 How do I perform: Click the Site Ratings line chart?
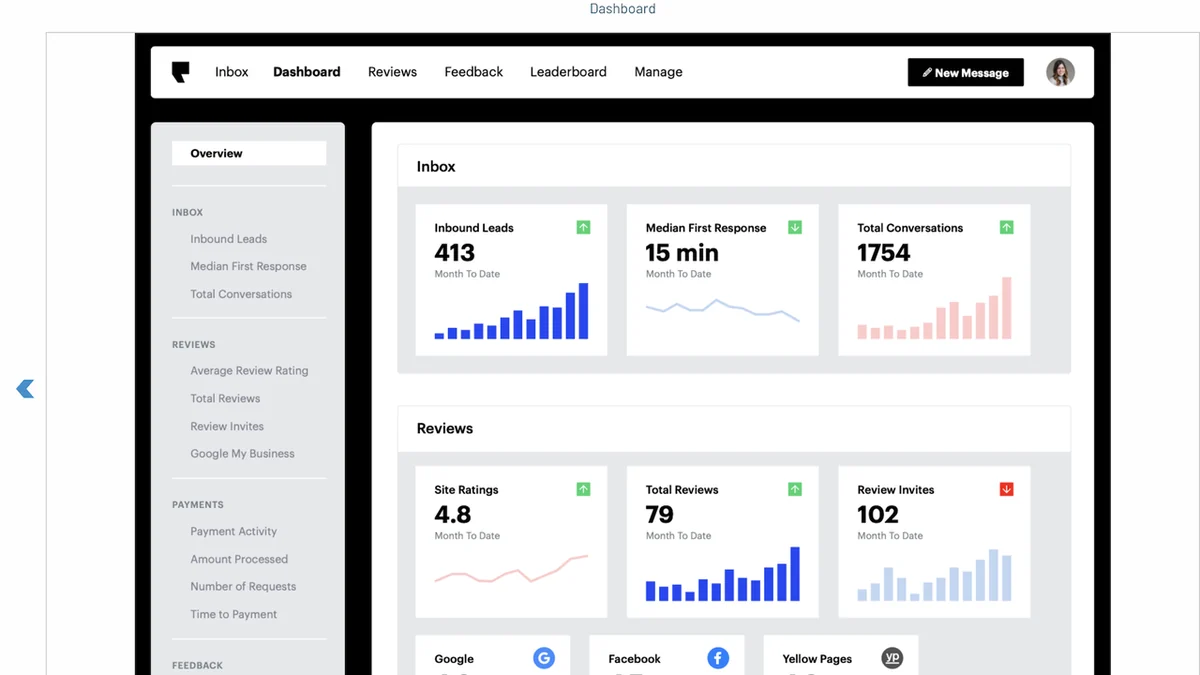[x=511, y=569]
